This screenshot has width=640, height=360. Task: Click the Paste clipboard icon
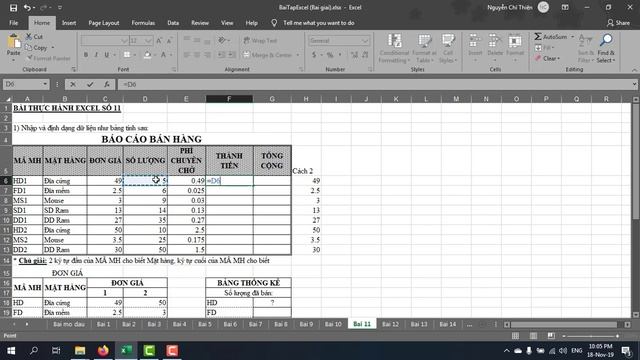point(13,41)
